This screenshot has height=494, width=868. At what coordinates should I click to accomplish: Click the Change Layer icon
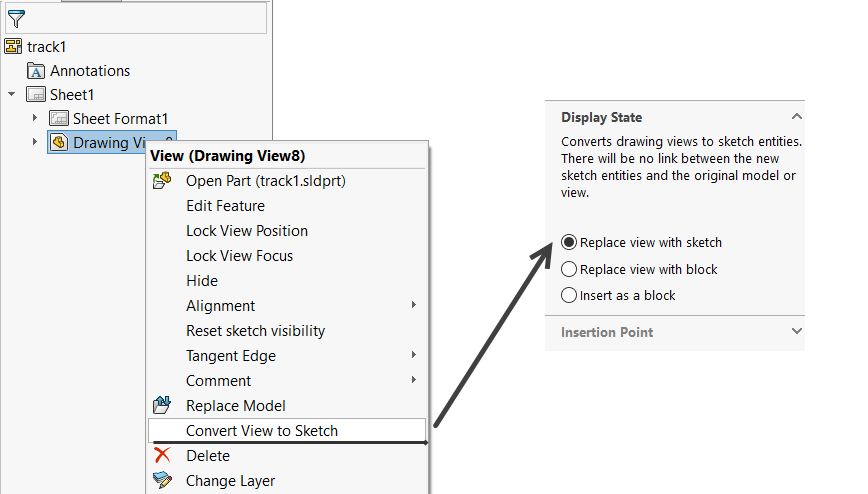tap(162, 480)
